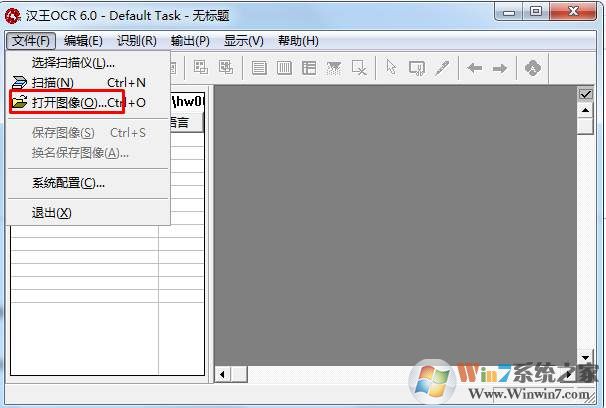Choose 打开图像(O)... menu entry
The width and height of the screenshot is (606, 408).
pos(89,102)
